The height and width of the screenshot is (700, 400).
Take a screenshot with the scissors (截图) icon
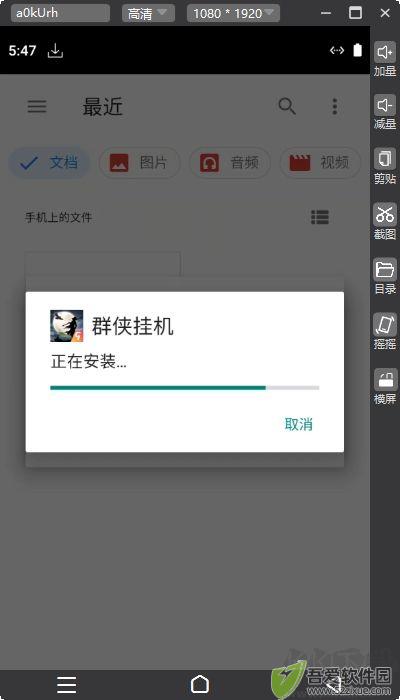(384, 214)
